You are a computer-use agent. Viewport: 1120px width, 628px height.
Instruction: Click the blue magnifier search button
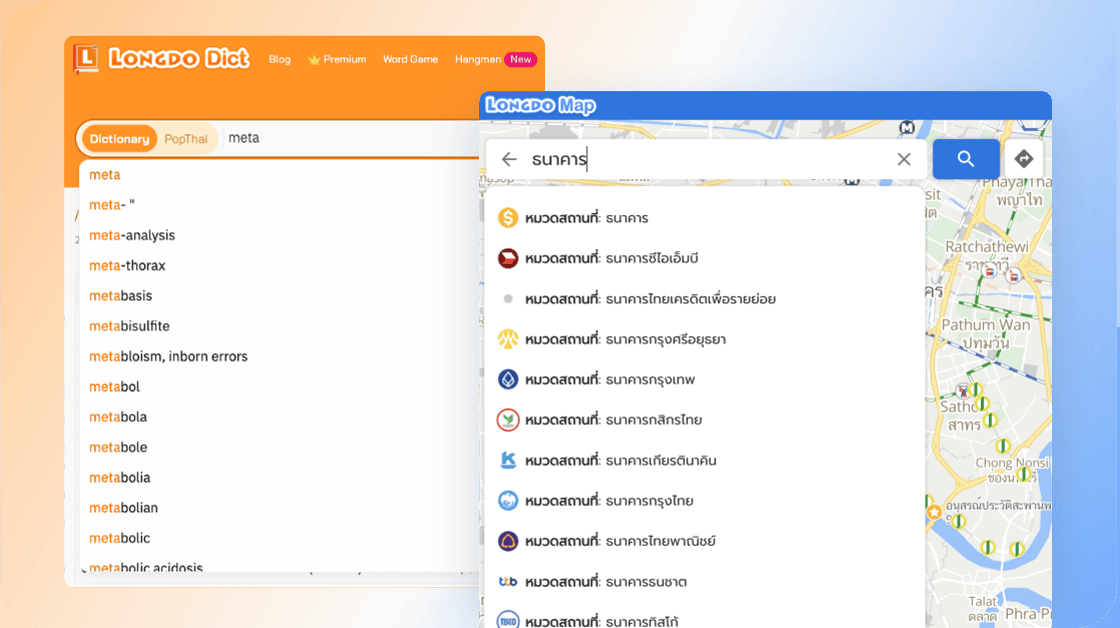click(x=966, y=159)
